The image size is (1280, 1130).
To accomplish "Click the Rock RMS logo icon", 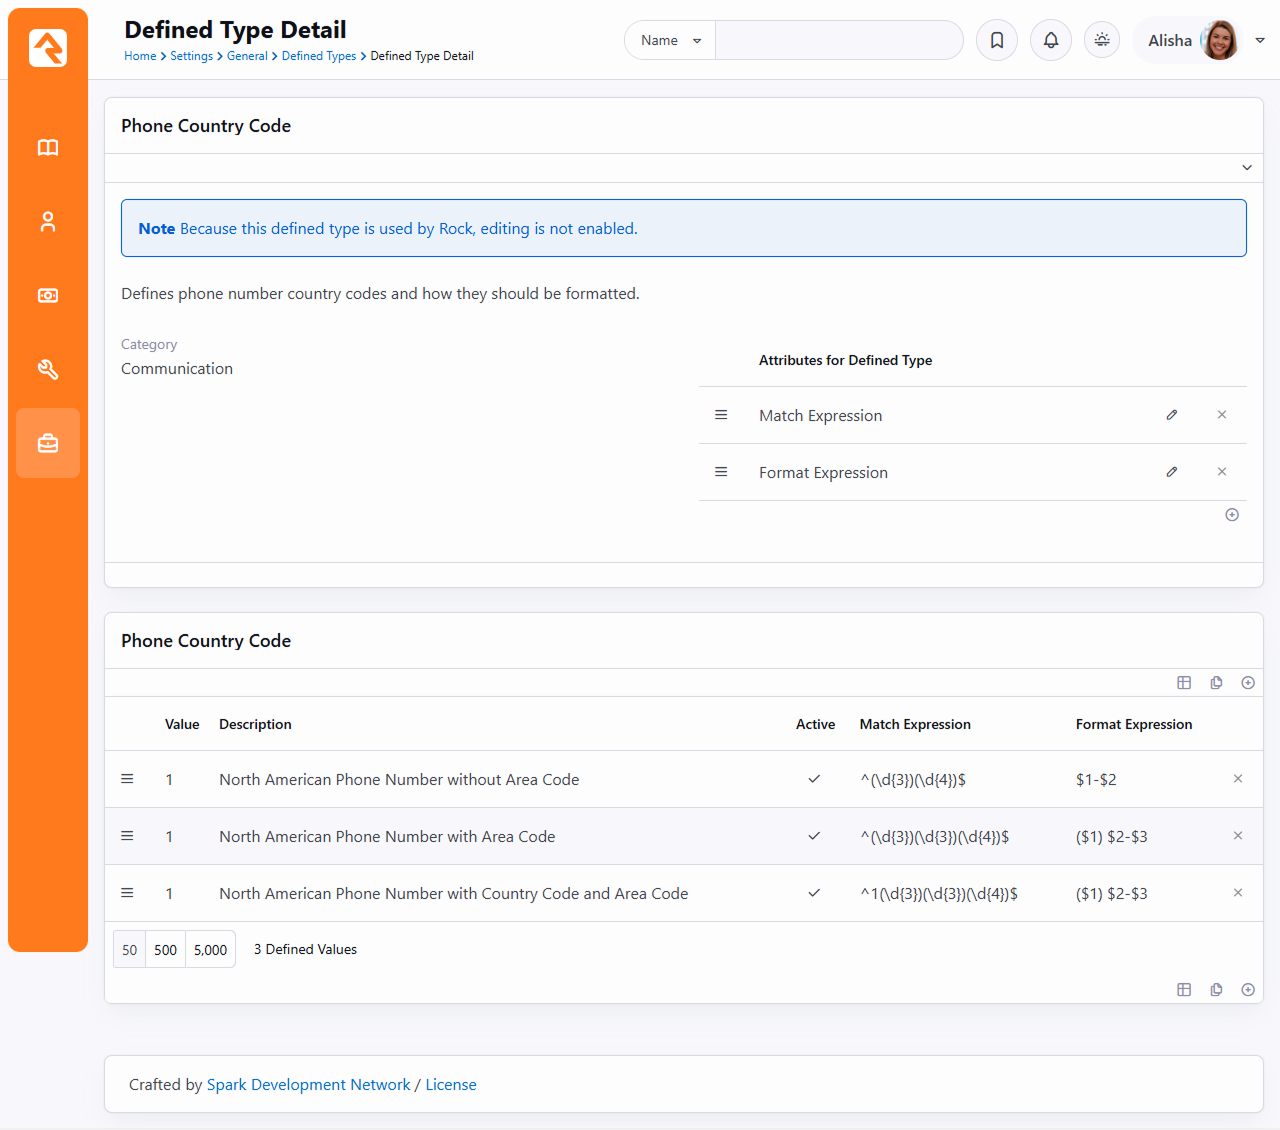I will (x=48, y=48).
